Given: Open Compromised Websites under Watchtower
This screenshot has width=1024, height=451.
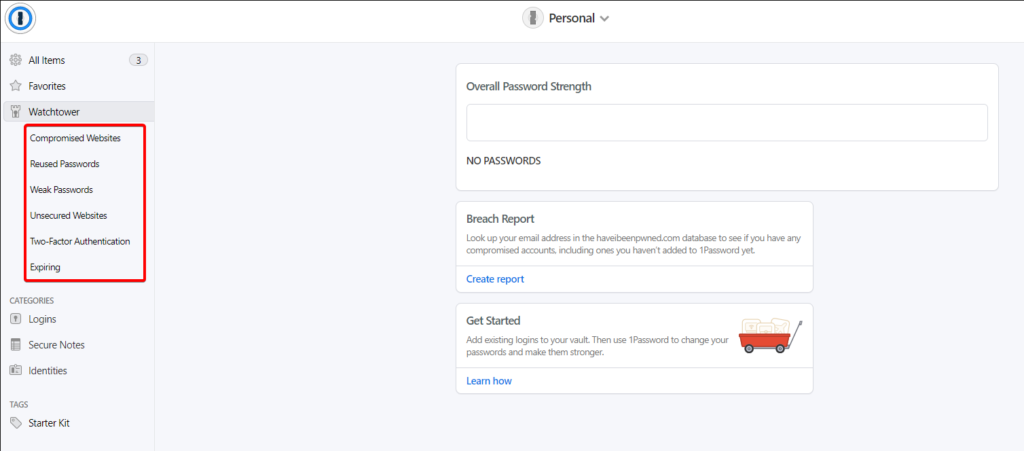Looking at the screenshot, I should [x=75, y=138].
